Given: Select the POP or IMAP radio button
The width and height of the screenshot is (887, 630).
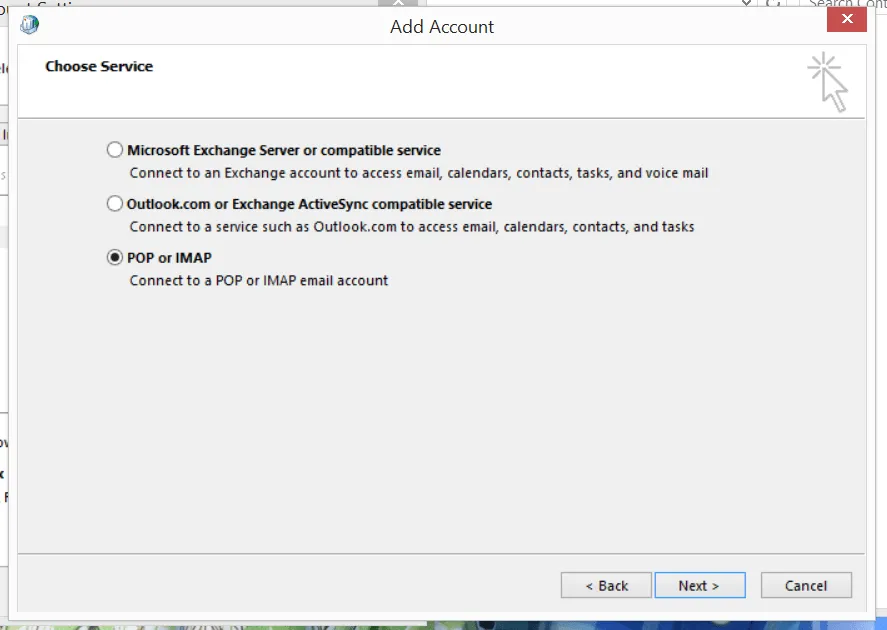Looking at the screenshot, I should pos(115,257).
